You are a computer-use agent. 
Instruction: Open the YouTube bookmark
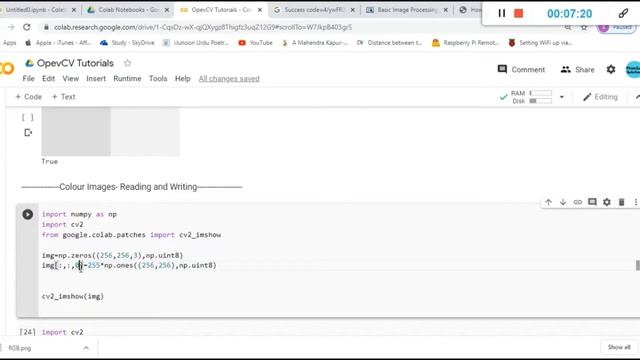click(x=255, y=42)
